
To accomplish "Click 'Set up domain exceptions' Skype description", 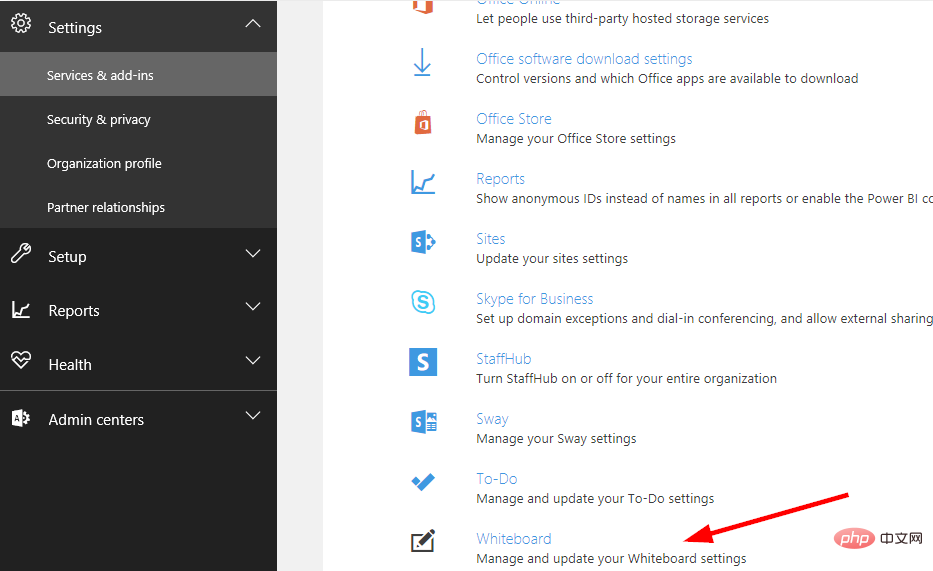I will click(705, 319).
